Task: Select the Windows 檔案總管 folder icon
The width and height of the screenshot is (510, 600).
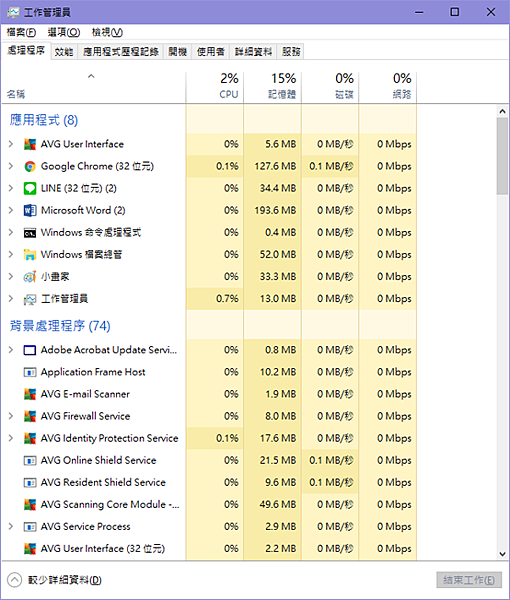Action: point(30,255)
